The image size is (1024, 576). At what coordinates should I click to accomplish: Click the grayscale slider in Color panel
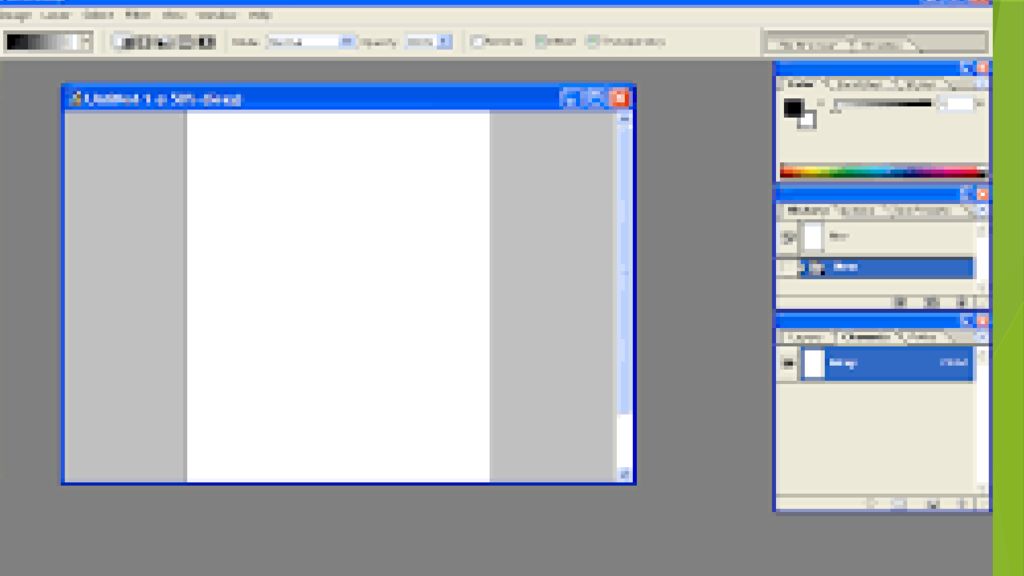click(884, 104)
